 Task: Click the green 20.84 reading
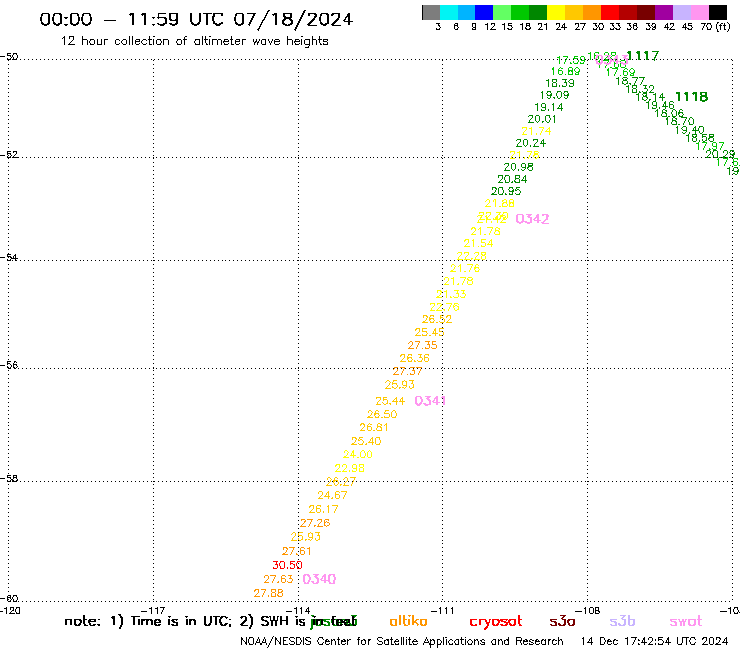513,179
